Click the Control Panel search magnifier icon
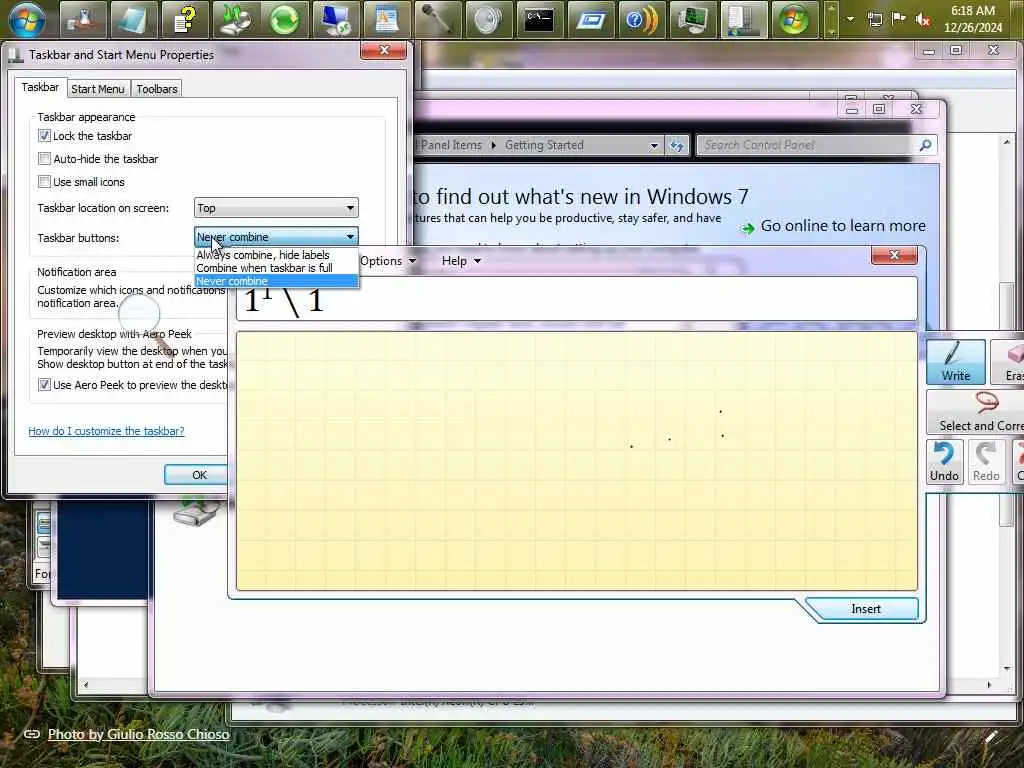 925,145
